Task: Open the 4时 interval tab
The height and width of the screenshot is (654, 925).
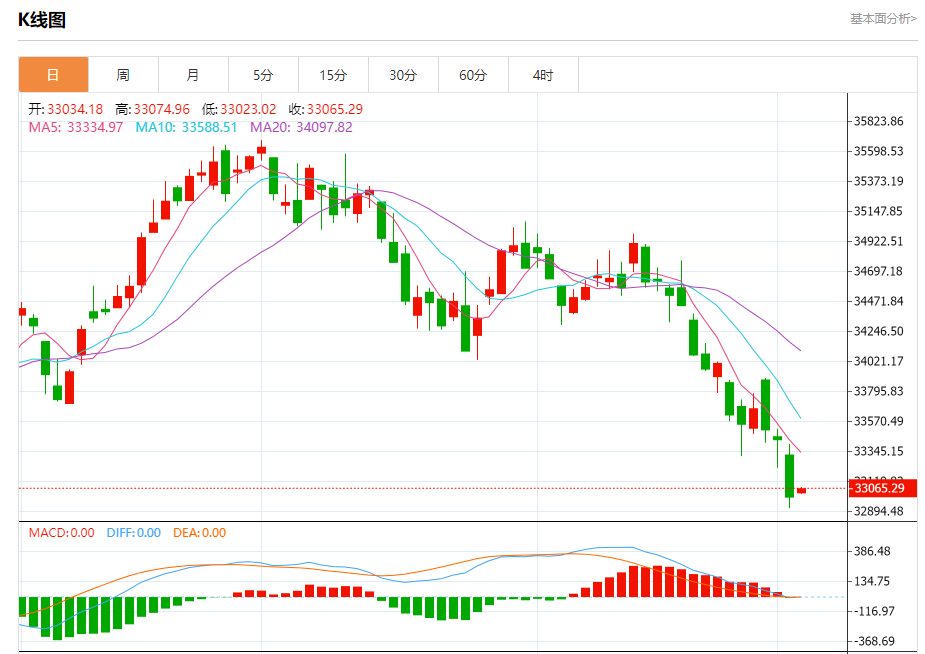Action: coord(543,75)
